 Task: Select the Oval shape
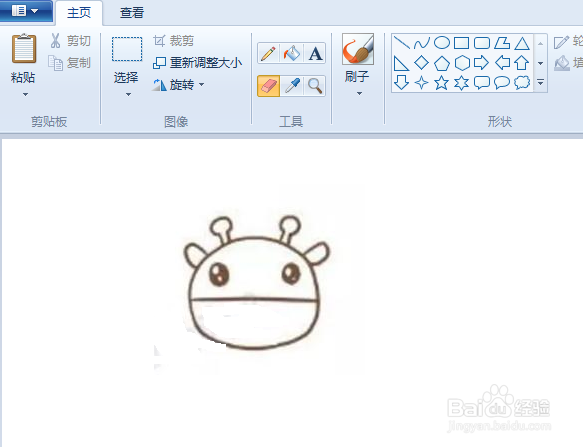442,43
